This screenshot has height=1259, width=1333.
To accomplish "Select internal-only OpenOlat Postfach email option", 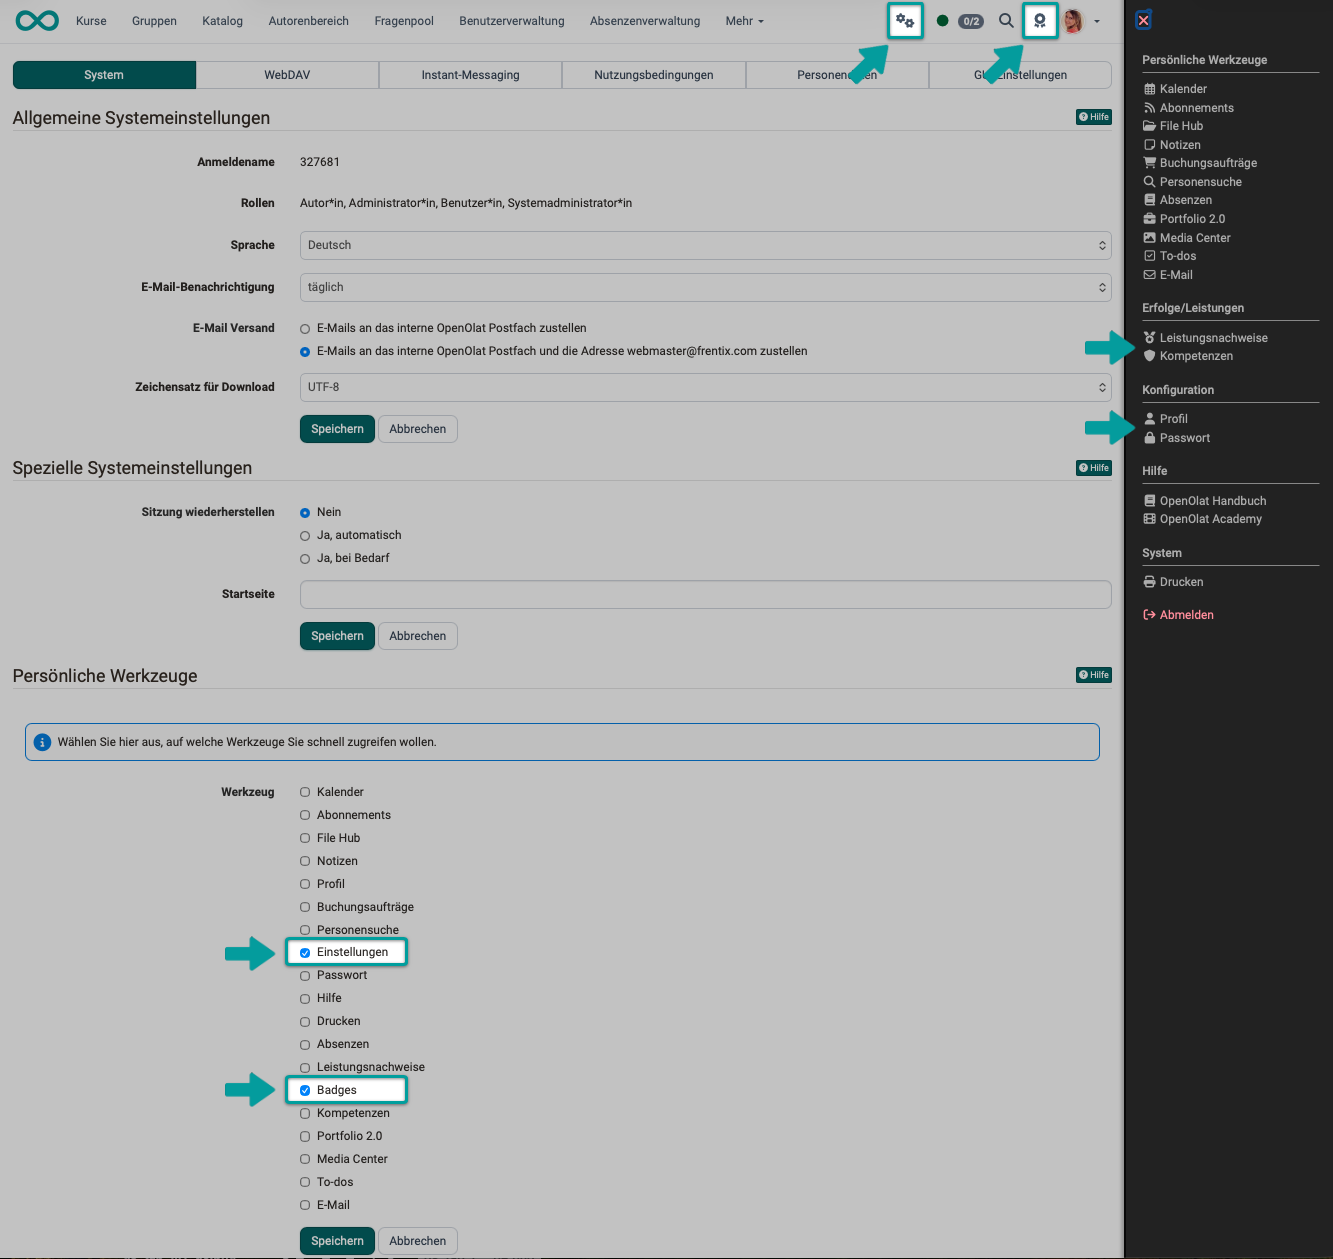I will point(305,329).
